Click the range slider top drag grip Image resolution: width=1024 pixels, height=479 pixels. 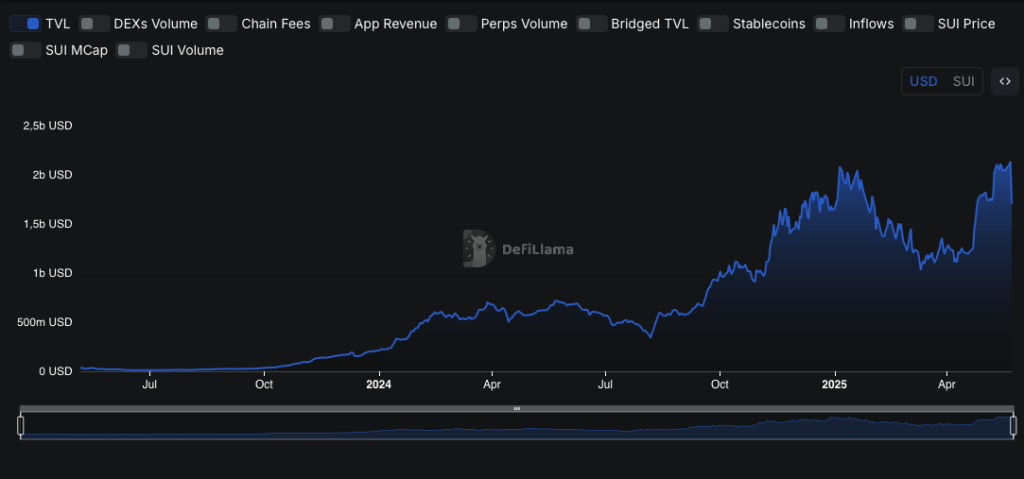pos(517,408)
